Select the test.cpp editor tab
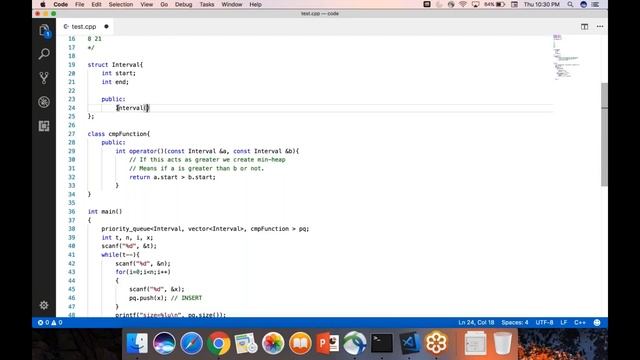Image resolution: width=640 pixels, height=360 pixels. (x=84, y=27)
